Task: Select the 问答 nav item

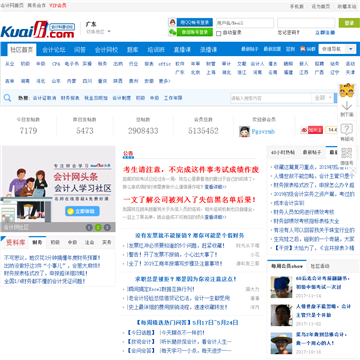Action: coord(80,50)
